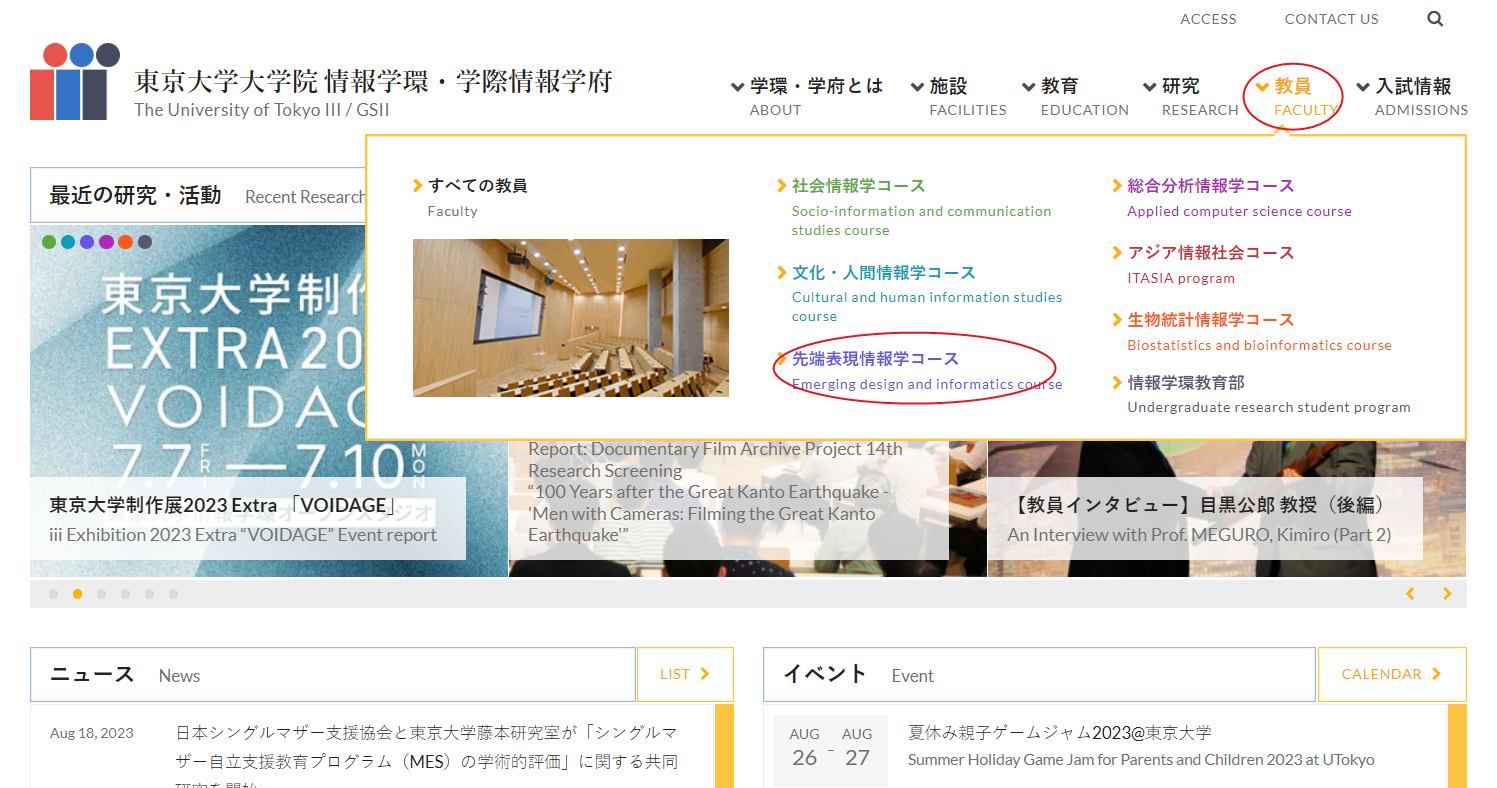This screenshot has width=1497, height=788.
Task: Collapse the 教員 FACULTY menu
Action: (x=1297, y=97)
